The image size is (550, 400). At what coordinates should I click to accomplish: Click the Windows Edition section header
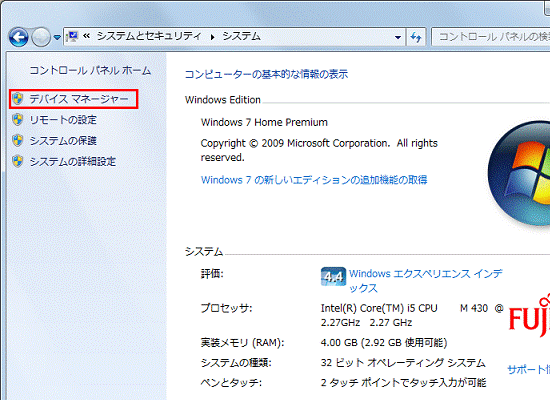(x=223, y=100)
